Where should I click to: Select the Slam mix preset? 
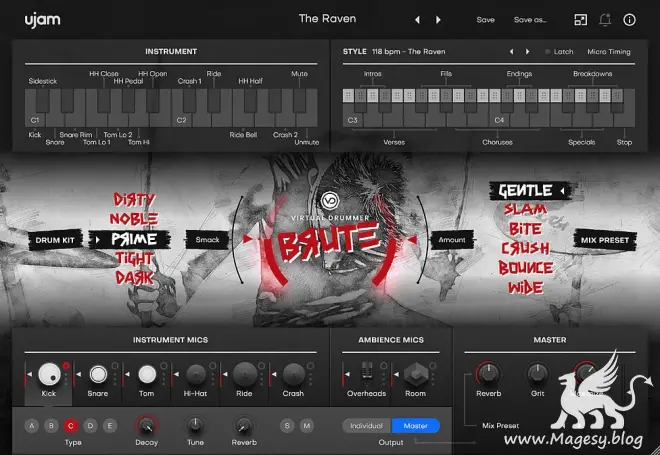[526, 209]
